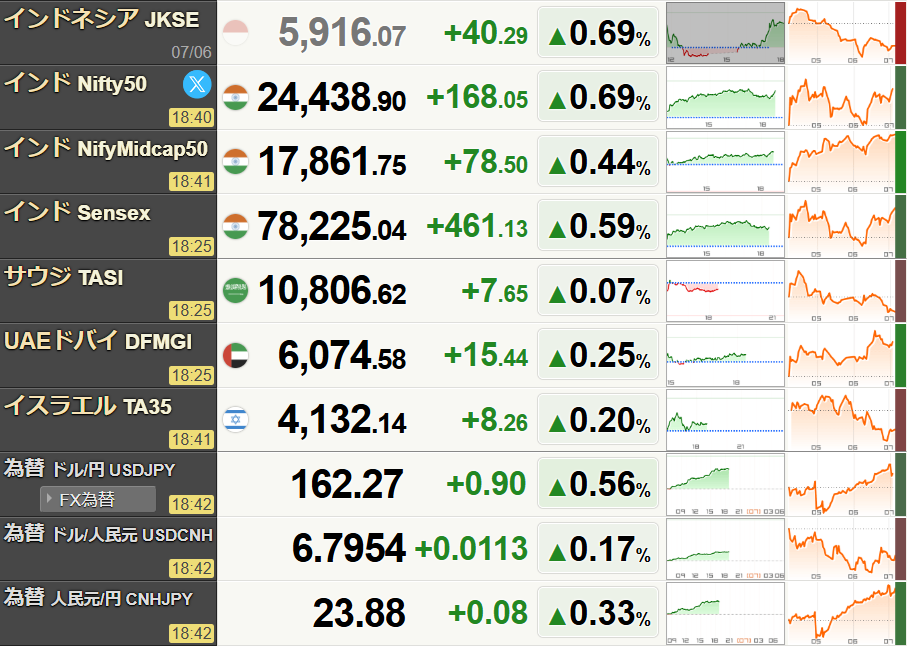This screenshot has width=907, height=646.
Task: Open the 為替 ドル/円 USDJPY link
Action: coord(90,469)
